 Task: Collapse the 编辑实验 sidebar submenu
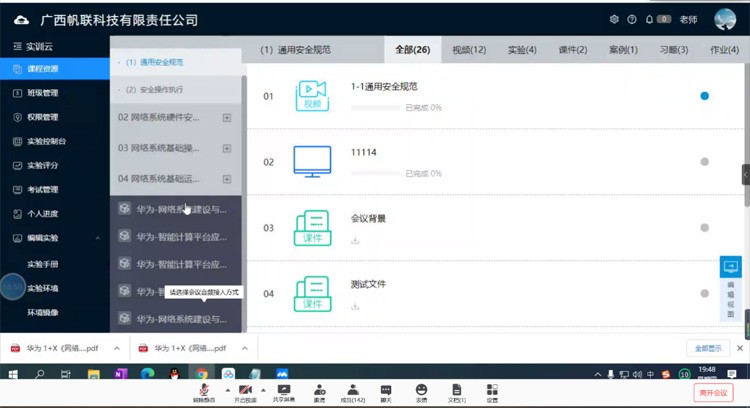(x=97, y=239)
